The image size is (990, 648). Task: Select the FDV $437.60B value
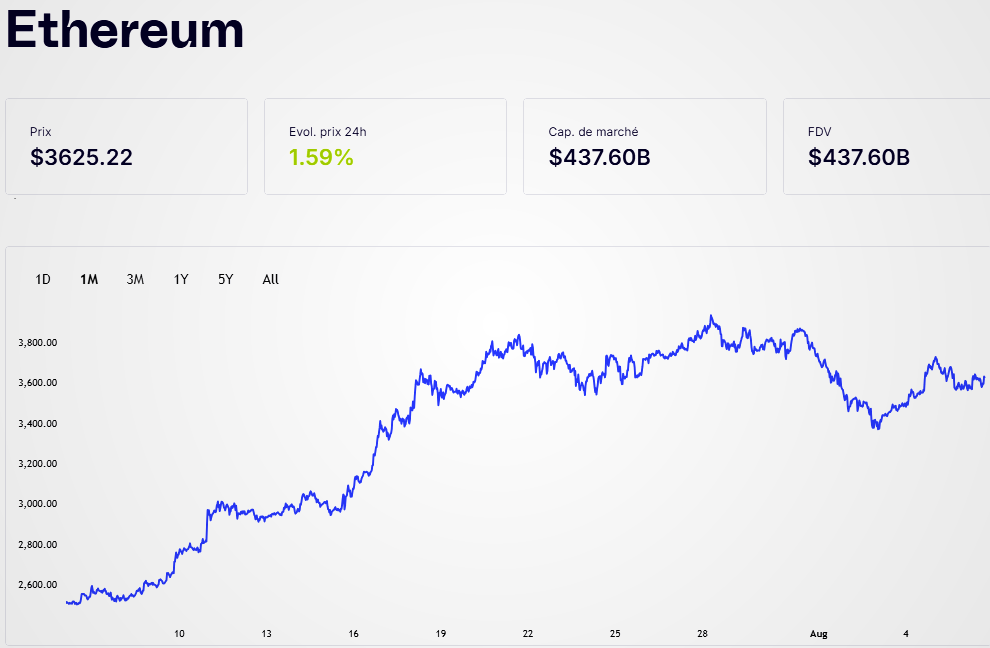[859, 157]
